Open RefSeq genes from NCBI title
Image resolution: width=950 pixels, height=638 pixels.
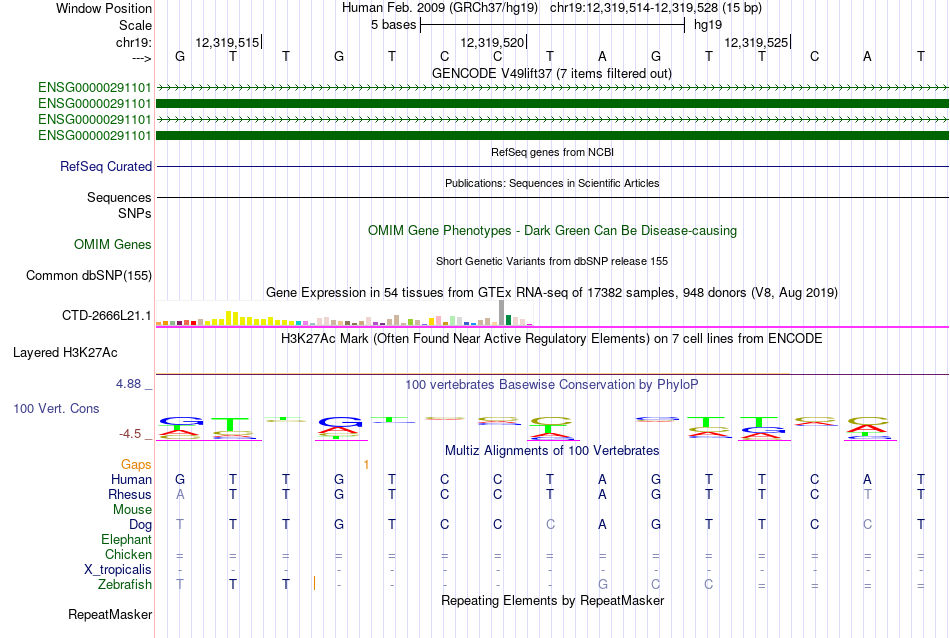[x=552, y=152]
